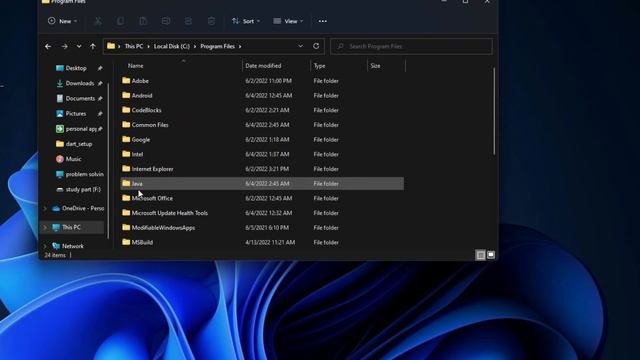Expand the This PC tree node
The width and height of the screenshot is (640, 360).
pos(45,227)
